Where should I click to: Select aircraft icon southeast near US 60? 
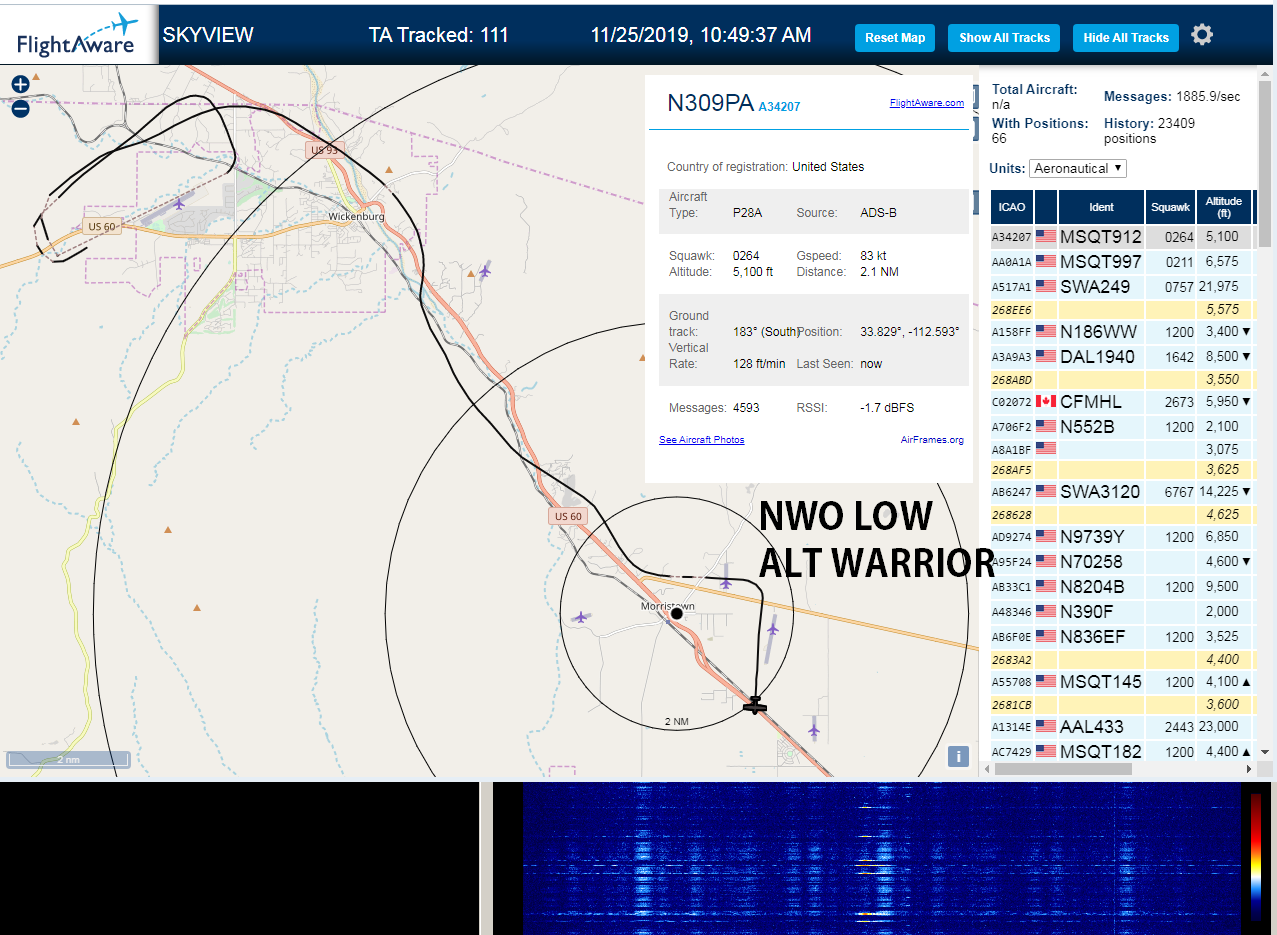[814, 731]
